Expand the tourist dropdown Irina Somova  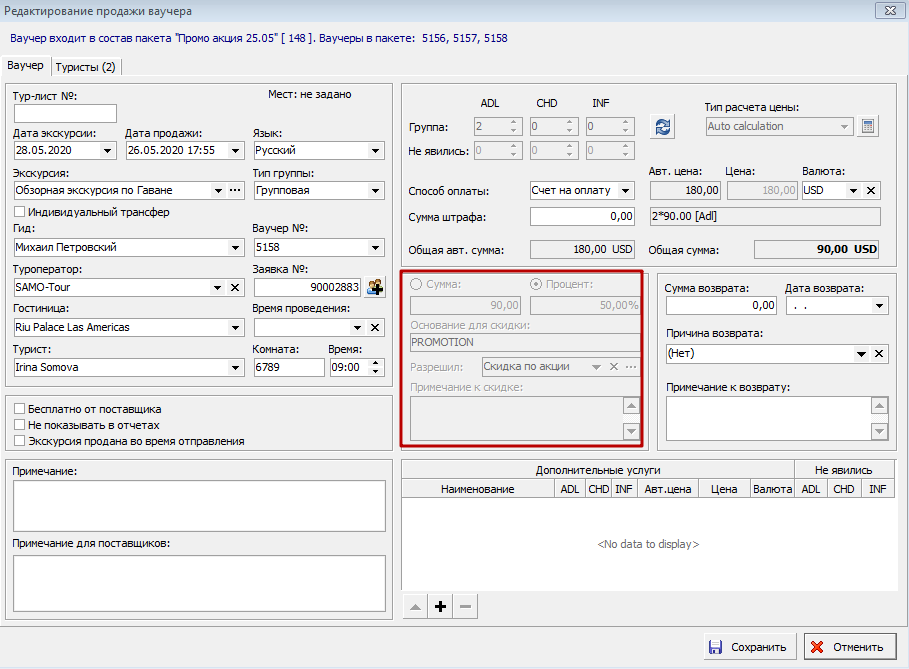click(235, 368)
